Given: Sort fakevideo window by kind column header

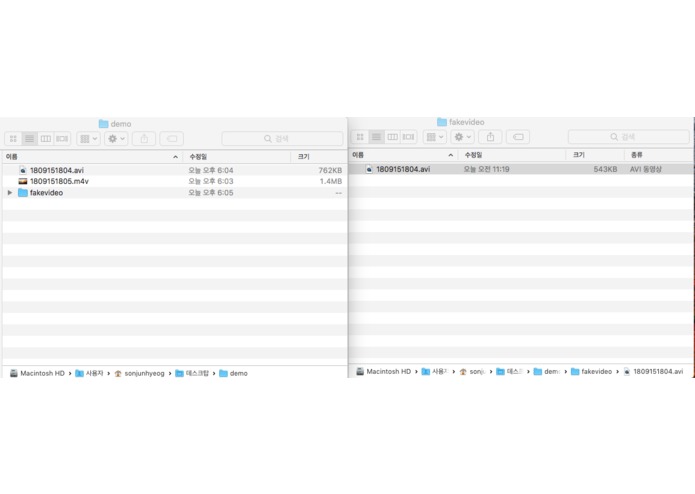Looking at the screenshot, I should 660,155.
